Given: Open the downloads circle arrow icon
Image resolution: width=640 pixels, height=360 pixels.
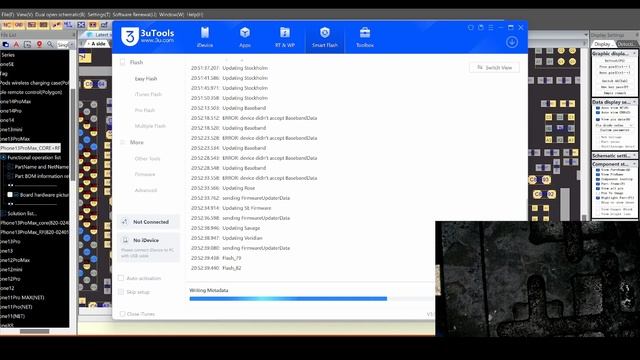Looking at the screenshot, I should click(x=512, y=42).
